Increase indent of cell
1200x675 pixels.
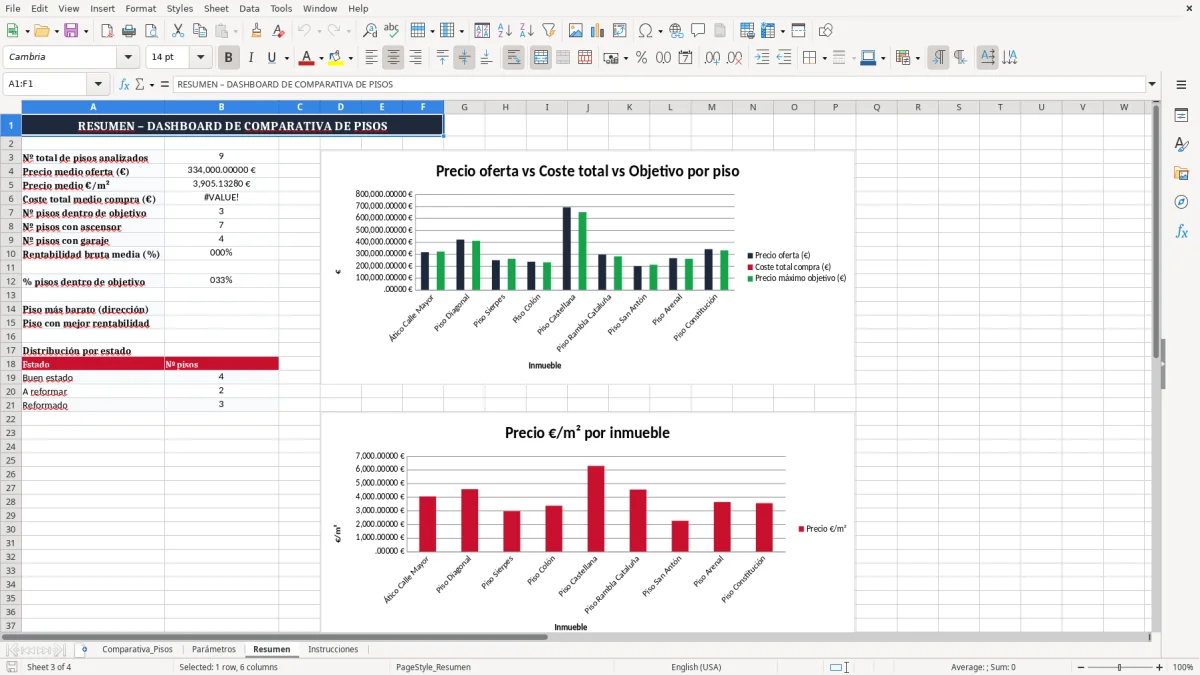[762, 58]
